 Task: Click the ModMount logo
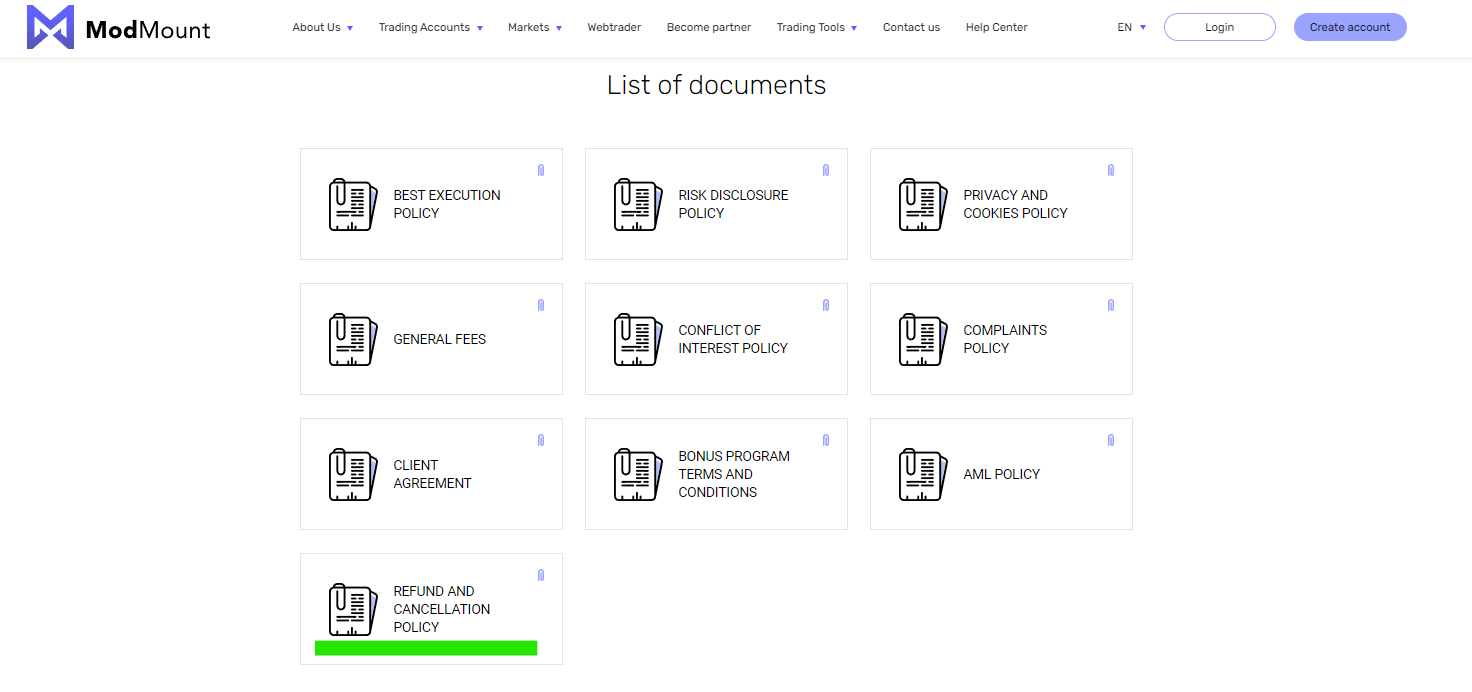(x=118, y=27)
